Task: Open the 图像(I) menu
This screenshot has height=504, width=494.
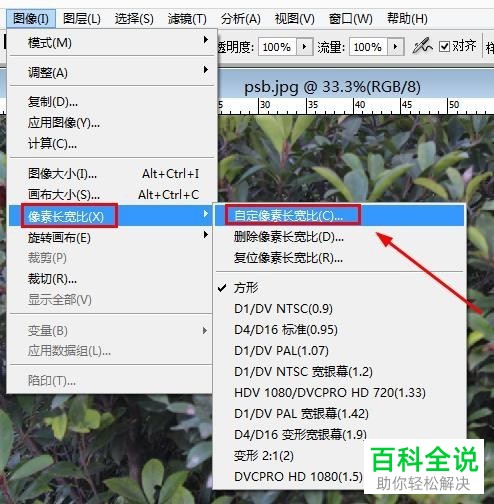Action: click(31, 19)
